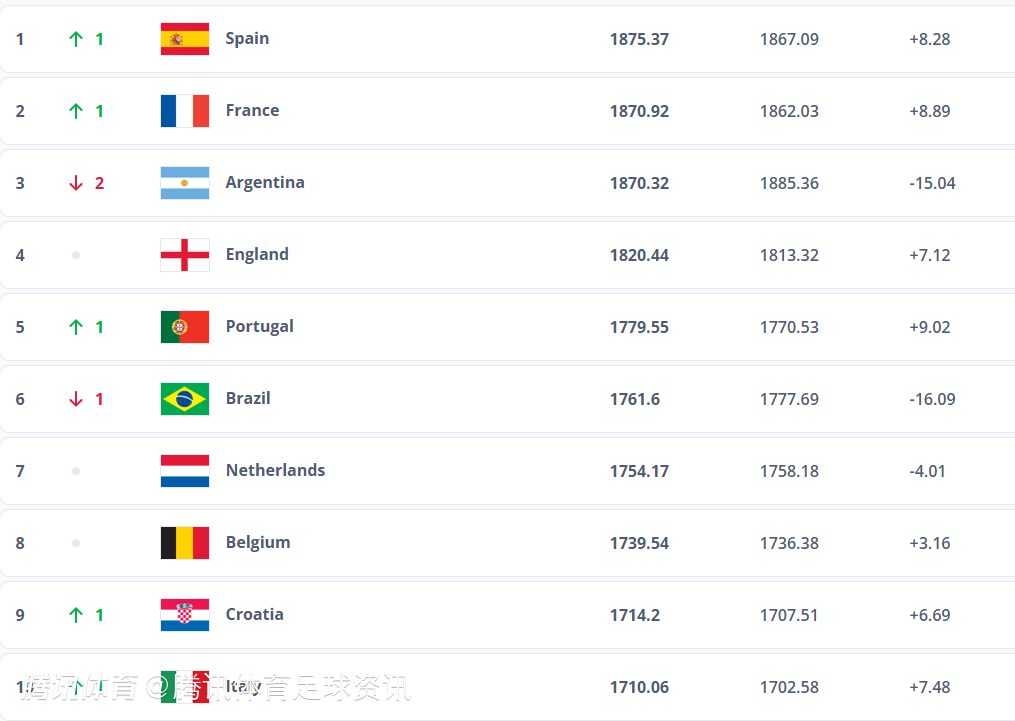Click the Spain flag icon

[x=185, y=39]
